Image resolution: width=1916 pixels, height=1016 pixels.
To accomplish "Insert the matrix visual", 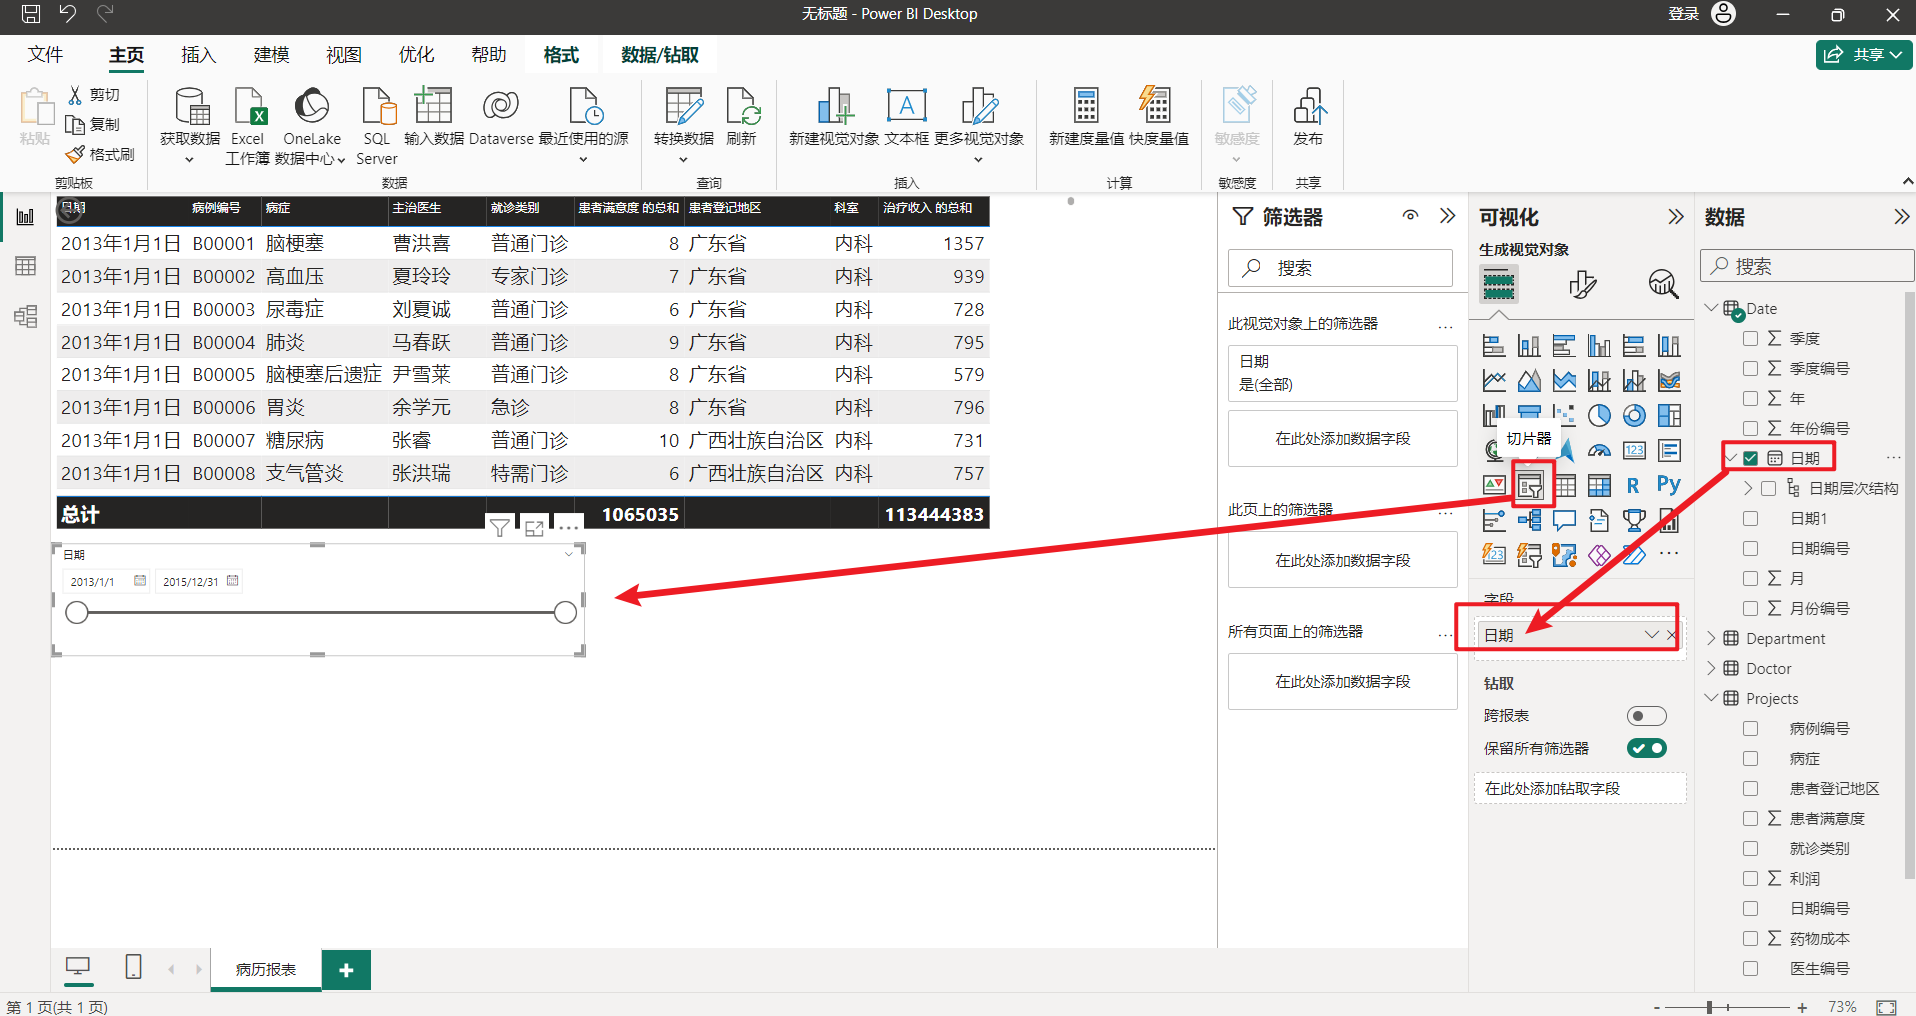I will pyautogui.click(x=1599, y=485).
